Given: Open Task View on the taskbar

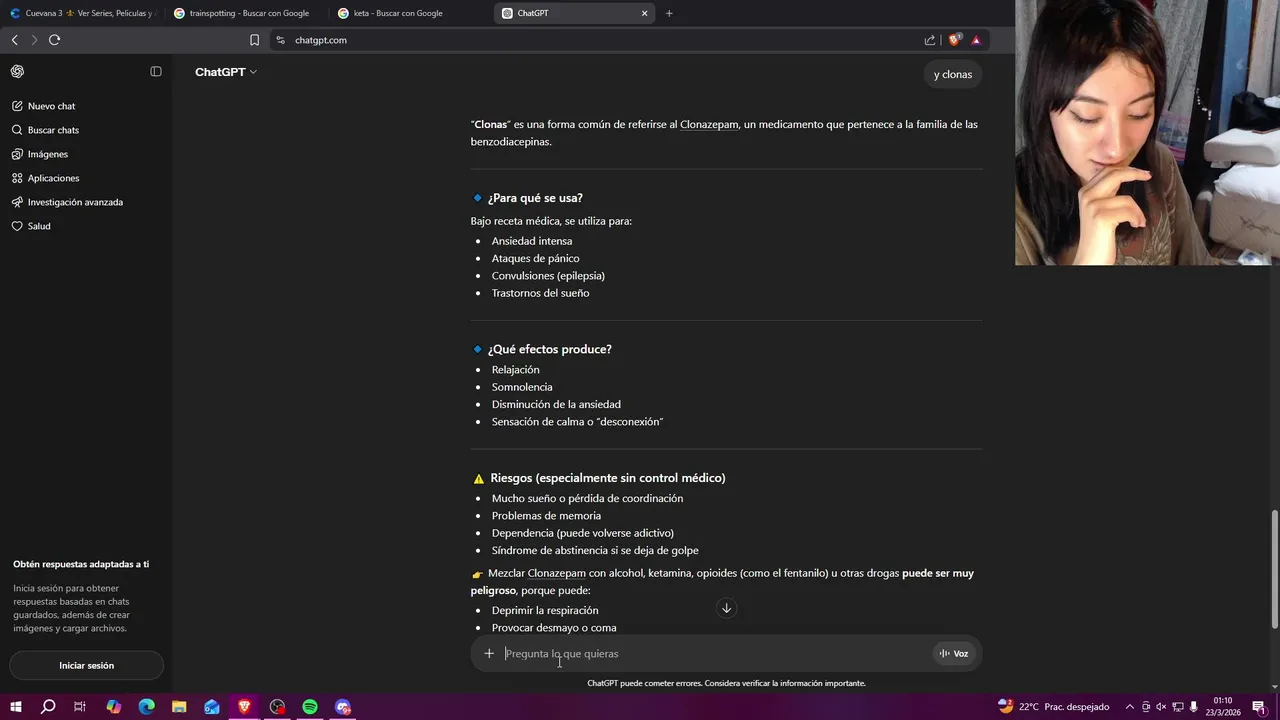Looking at the screenshot, I should [x=80, y=707].
